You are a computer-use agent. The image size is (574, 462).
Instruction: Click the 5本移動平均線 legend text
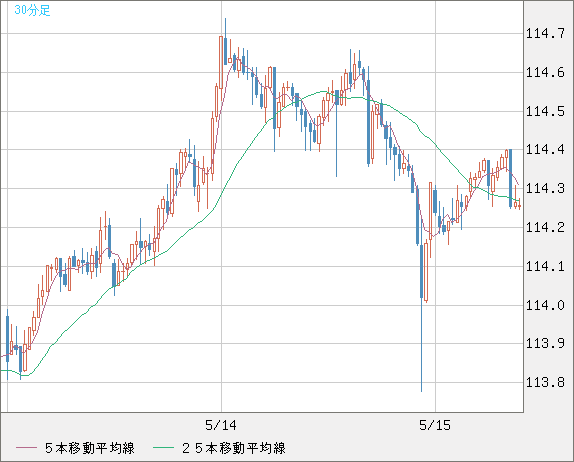pos(90,448)
